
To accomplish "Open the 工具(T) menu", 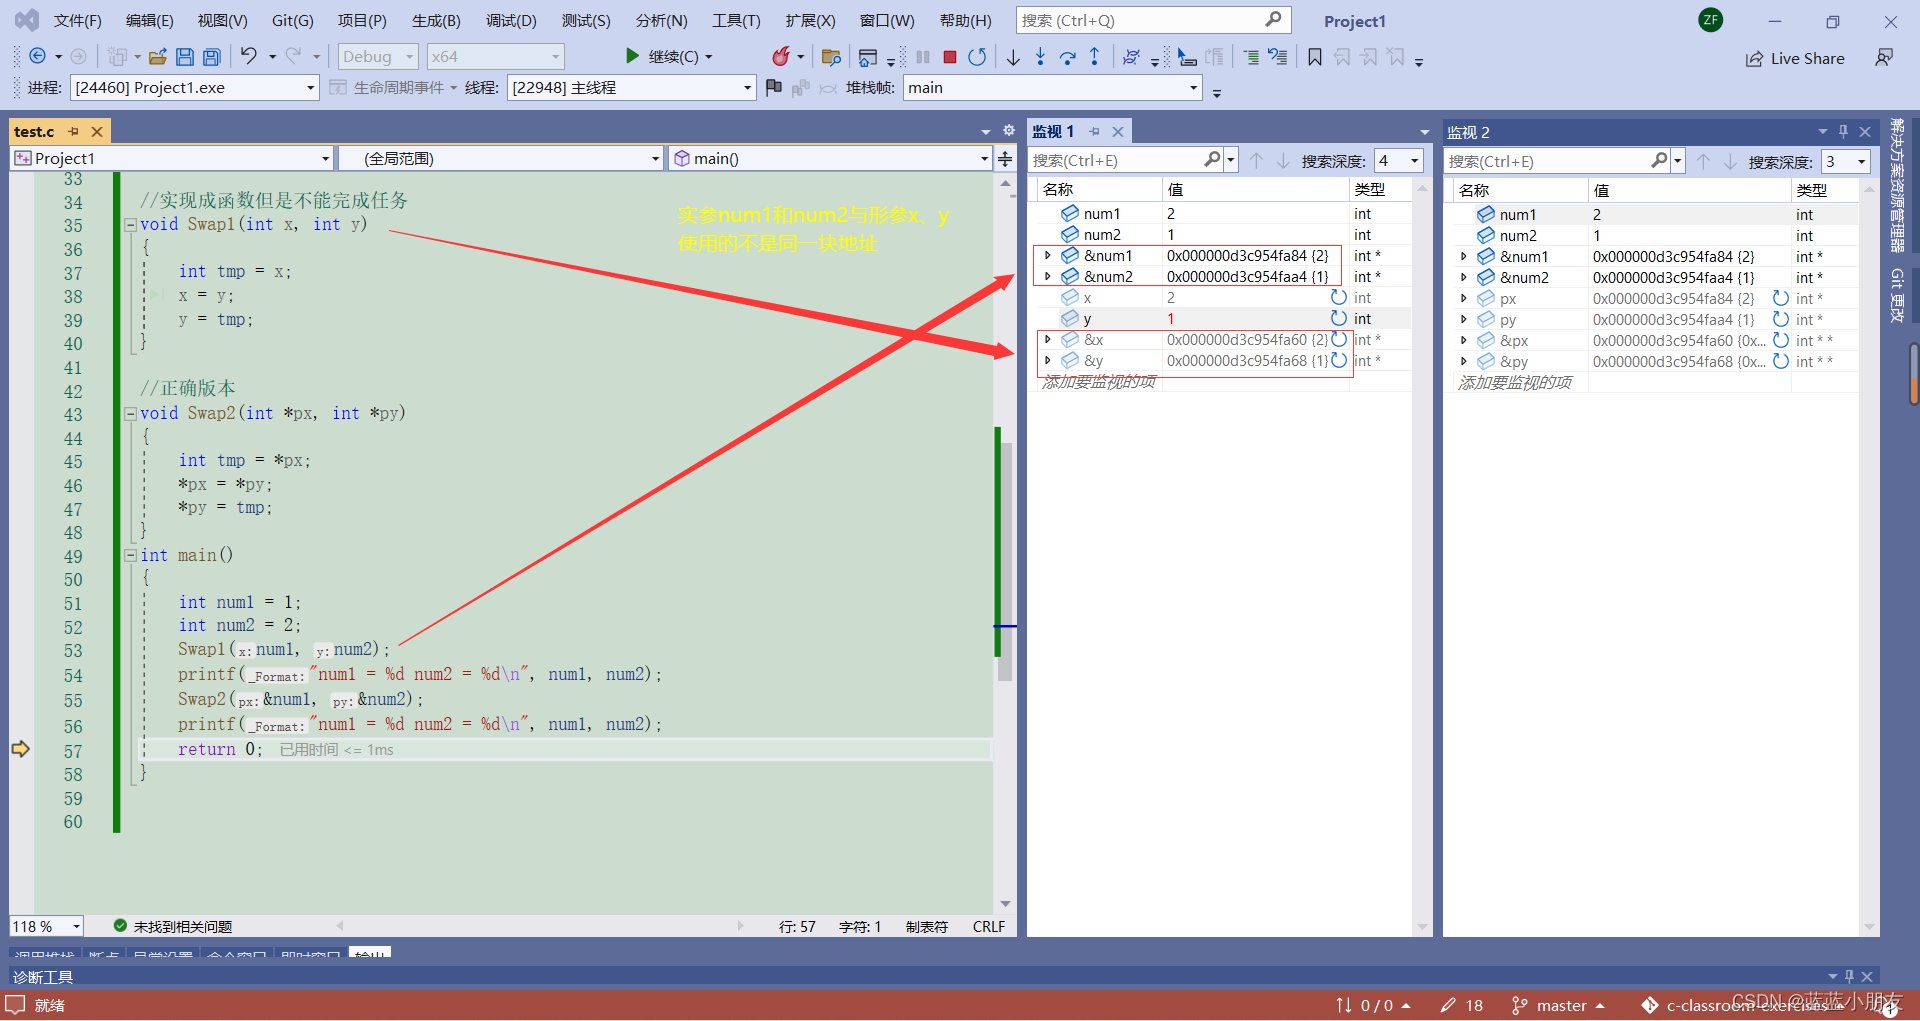I will tap(736, 20).
